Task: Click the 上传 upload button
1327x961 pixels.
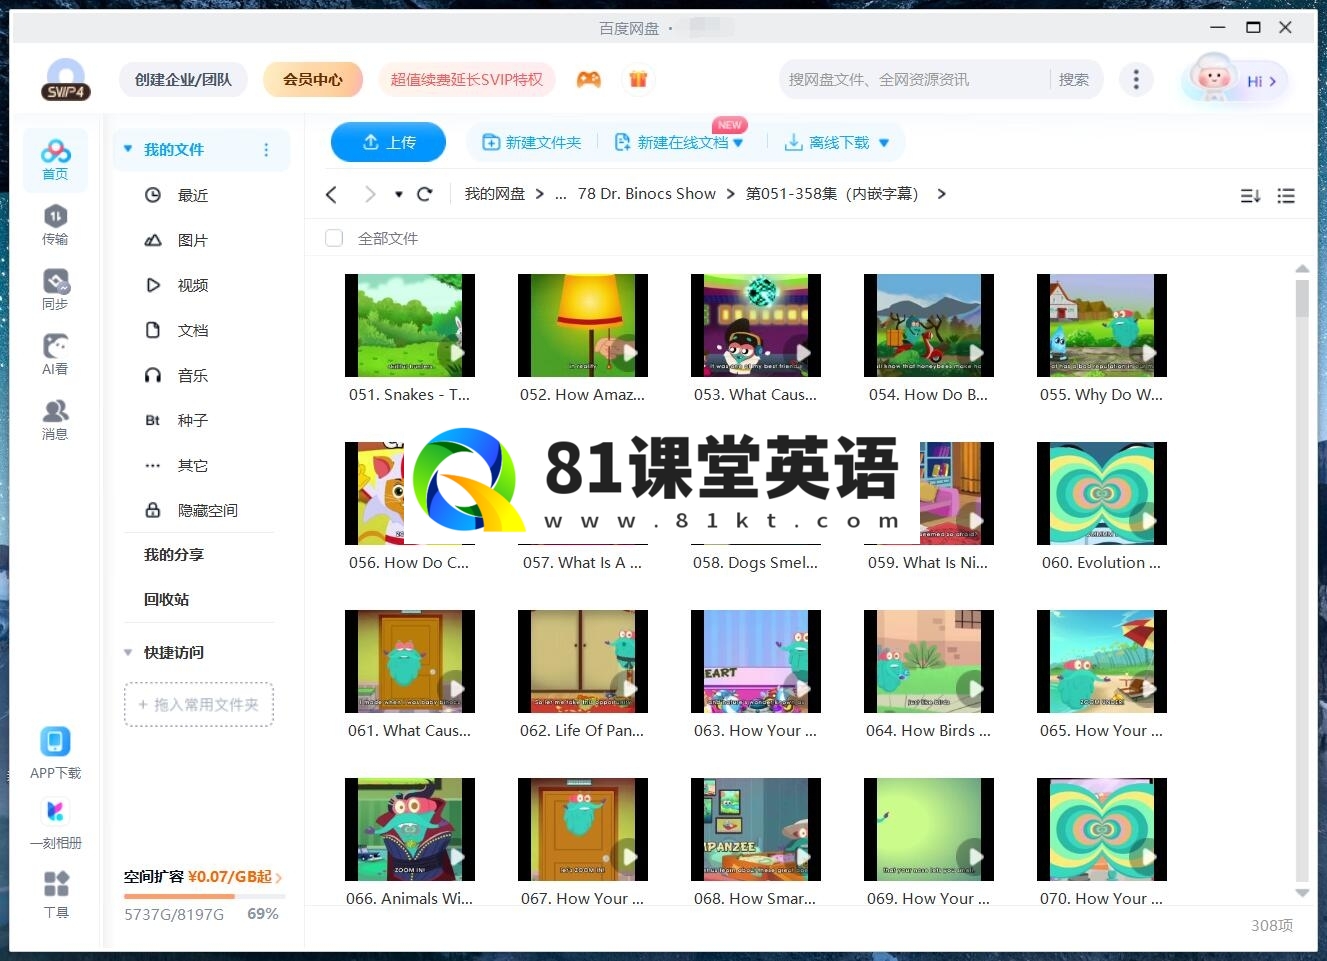Action: click(388, 143)
